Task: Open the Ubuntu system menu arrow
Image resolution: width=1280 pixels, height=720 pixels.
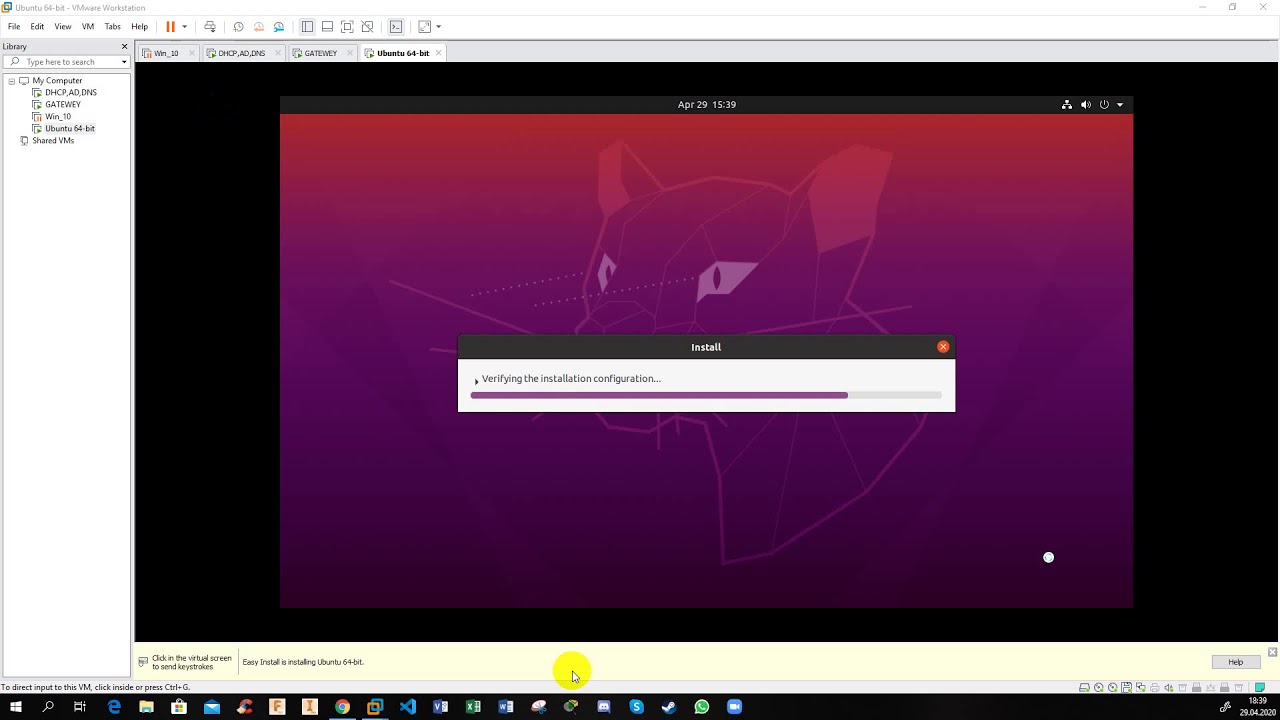Action: tap(1120, 104)
